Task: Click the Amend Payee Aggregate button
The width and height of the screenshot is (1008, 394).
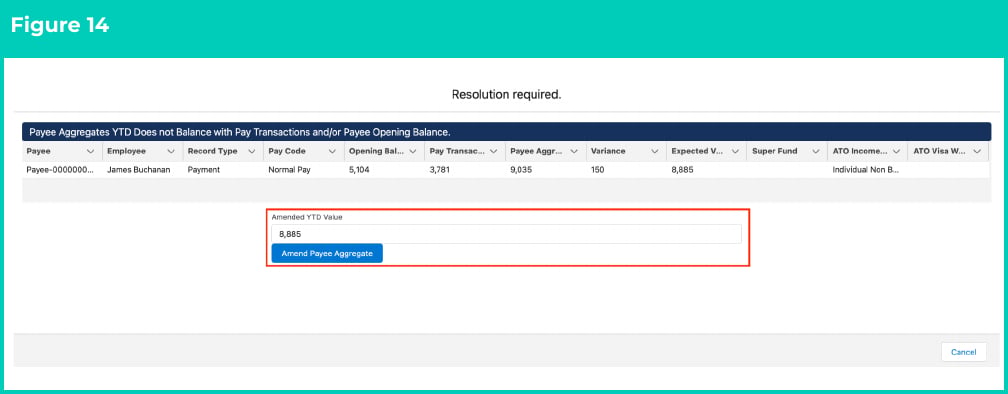Action: [x=327, y=253]
